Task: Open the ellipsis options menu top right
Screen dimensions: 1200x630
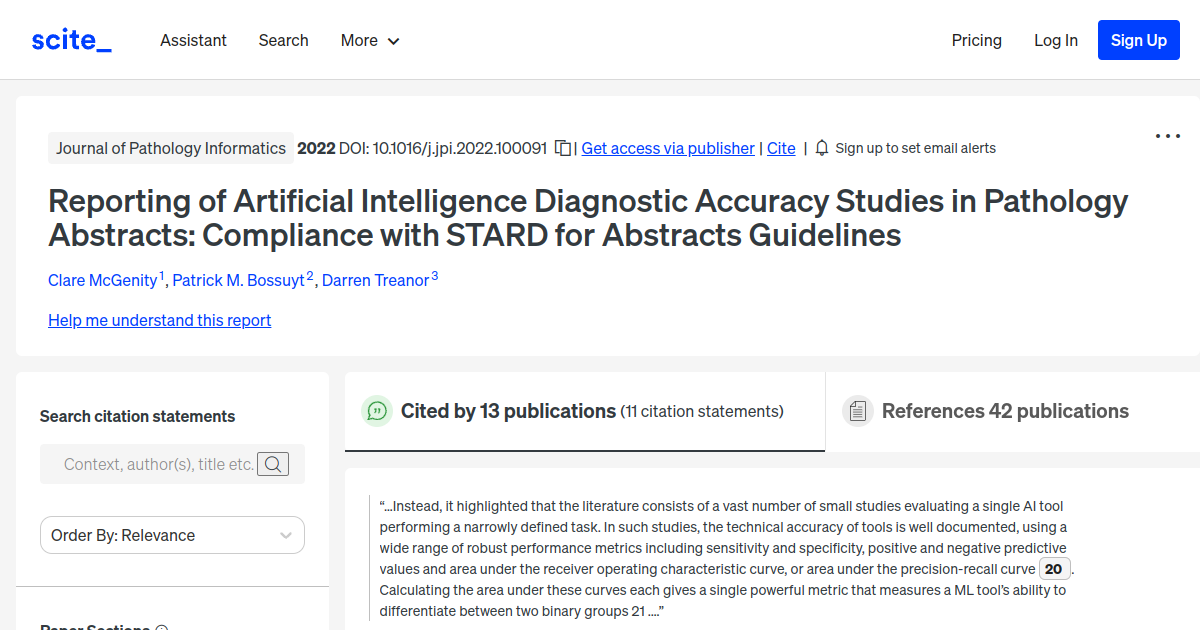Action: (1167, 135)
